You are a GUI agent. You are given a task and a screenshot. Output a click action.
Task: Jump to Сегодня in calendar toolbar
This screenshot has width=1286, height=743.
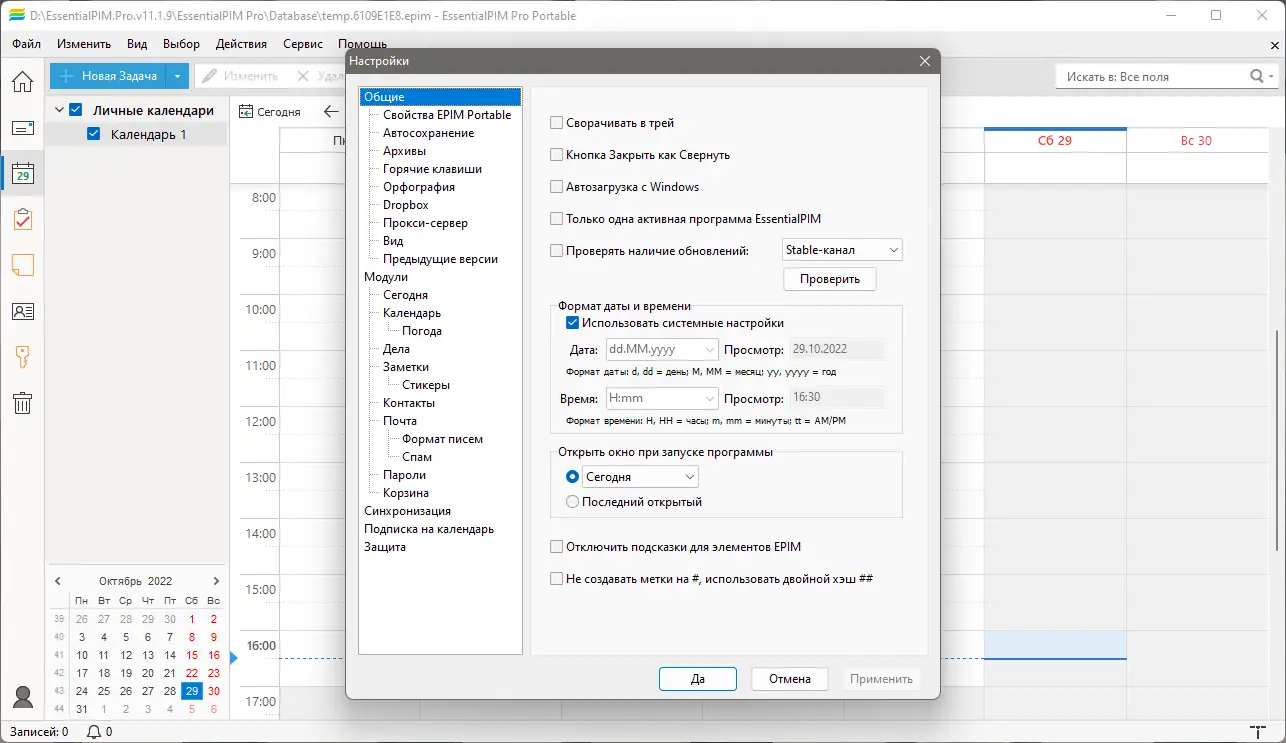point(270,112)
